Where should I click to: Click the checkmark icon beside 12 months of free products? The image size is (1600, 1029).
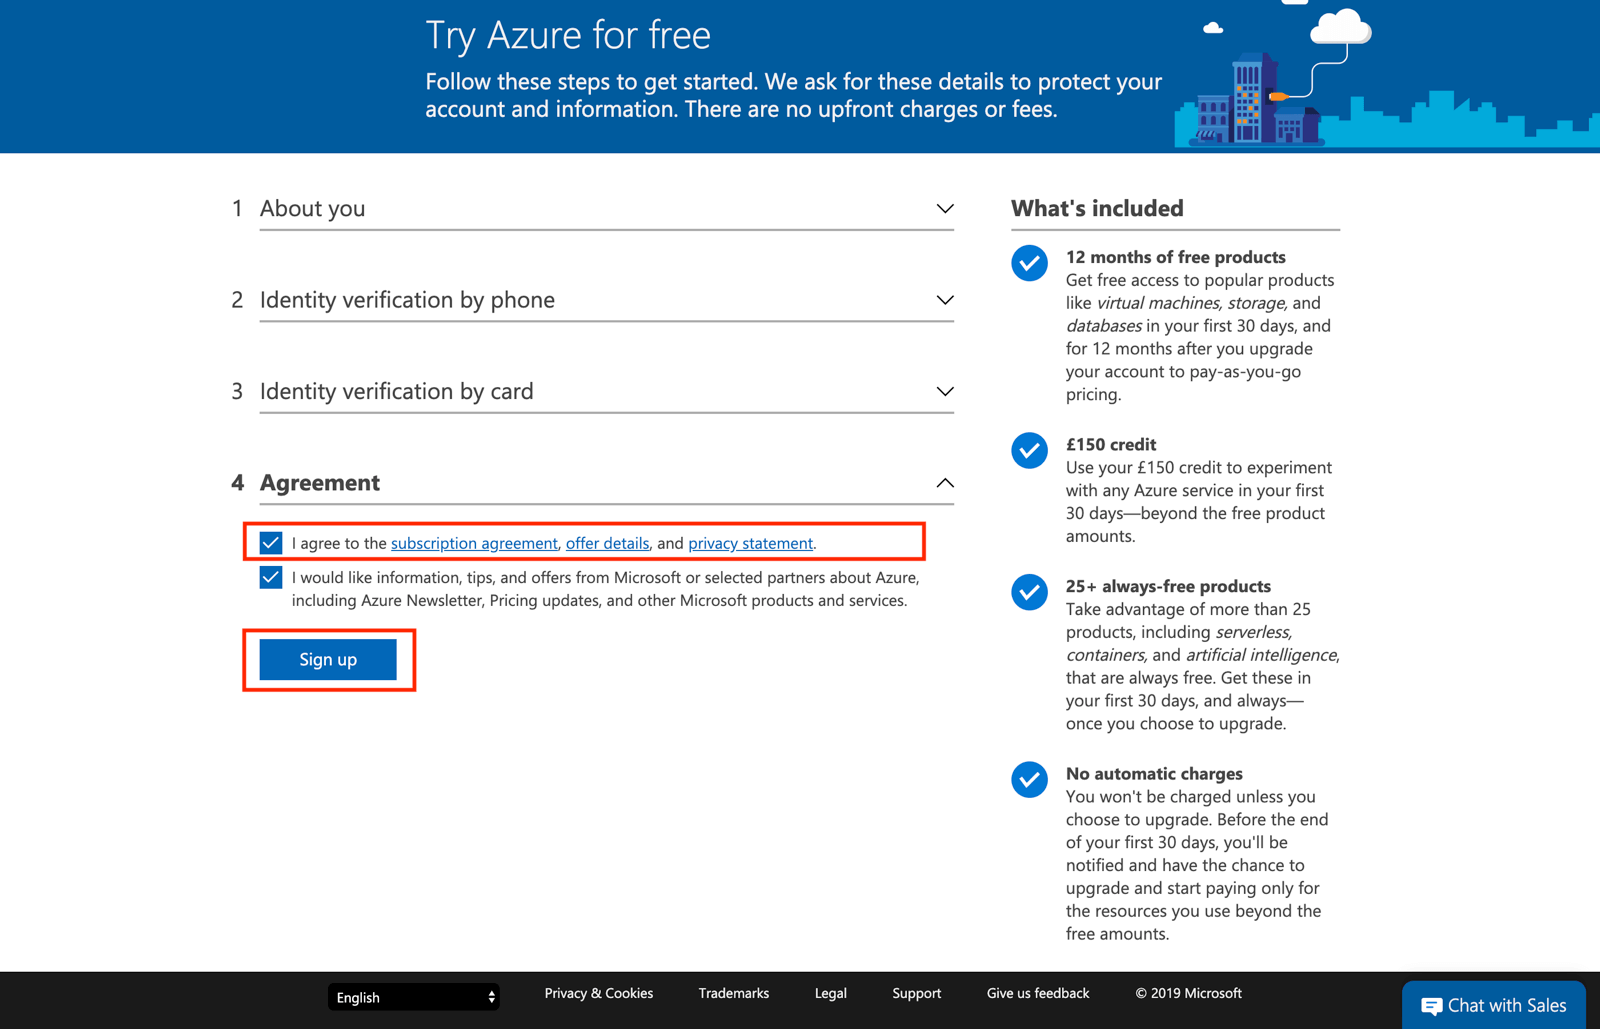point(1029,263)
